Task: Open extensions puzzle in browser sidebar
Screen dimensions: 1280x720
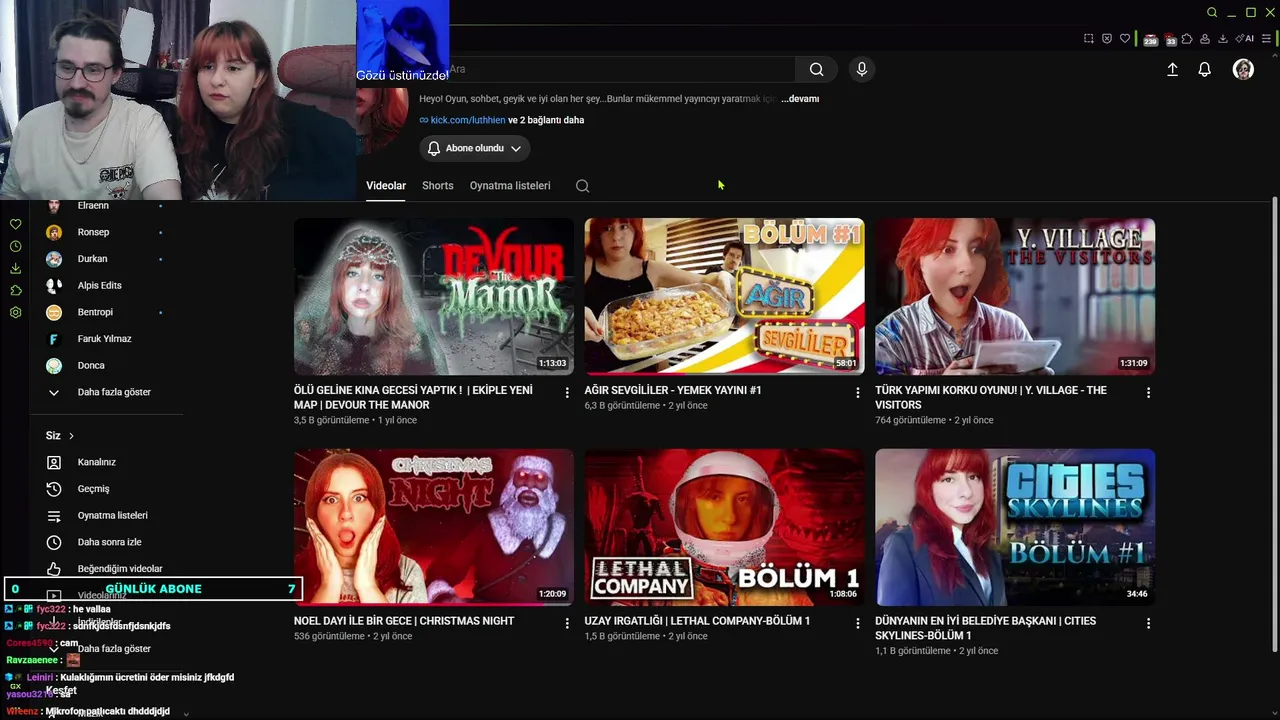Action: pyautogui.click(x=15, y=290)
